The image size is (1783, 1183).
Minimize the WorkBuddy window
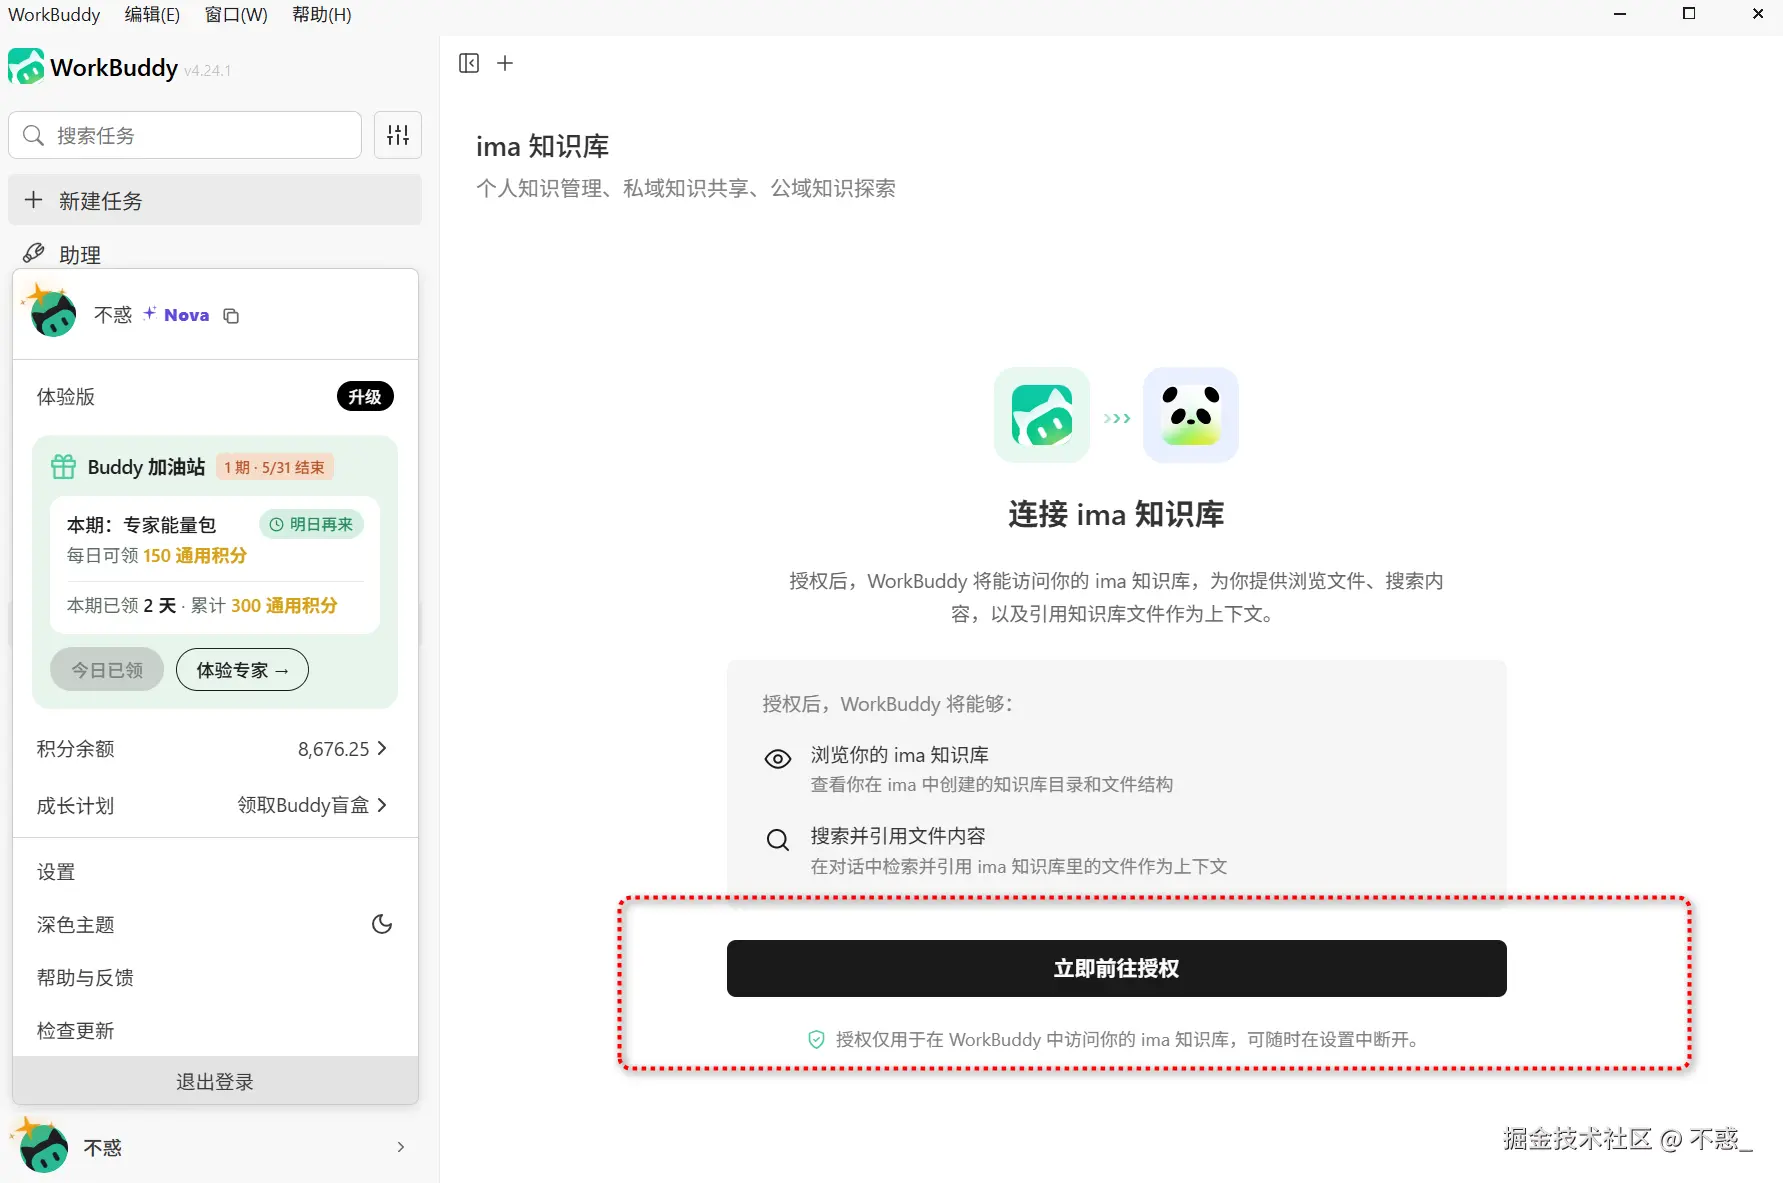[1620, 14]
